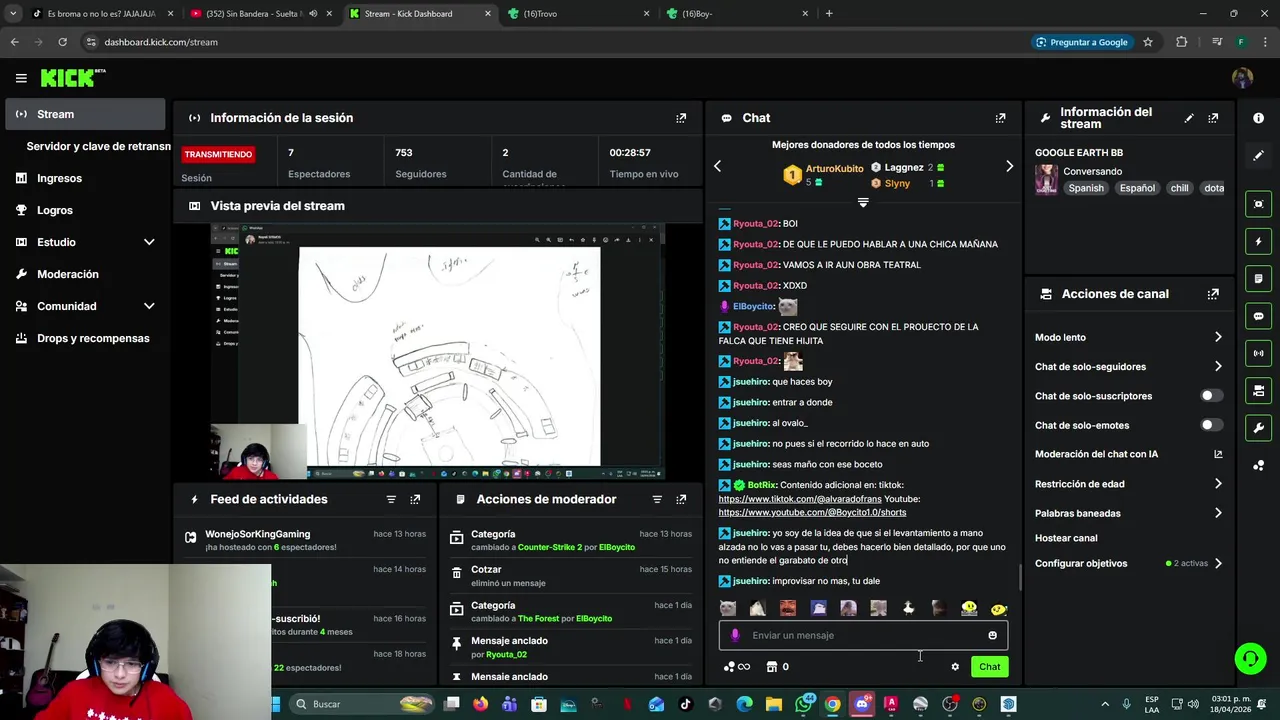Open the hamburger menu next to the KICK logo
1280x720 pixels.
(21, 78)
